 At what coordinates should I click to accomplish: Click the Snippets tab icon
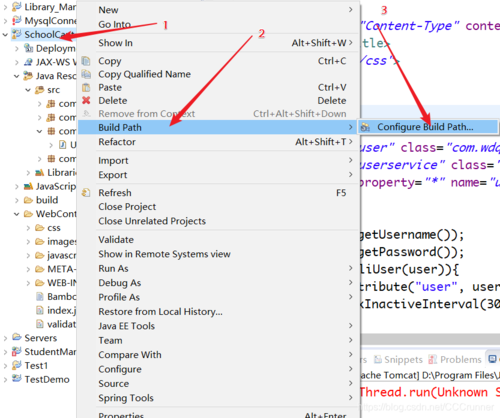pos(378,359)
